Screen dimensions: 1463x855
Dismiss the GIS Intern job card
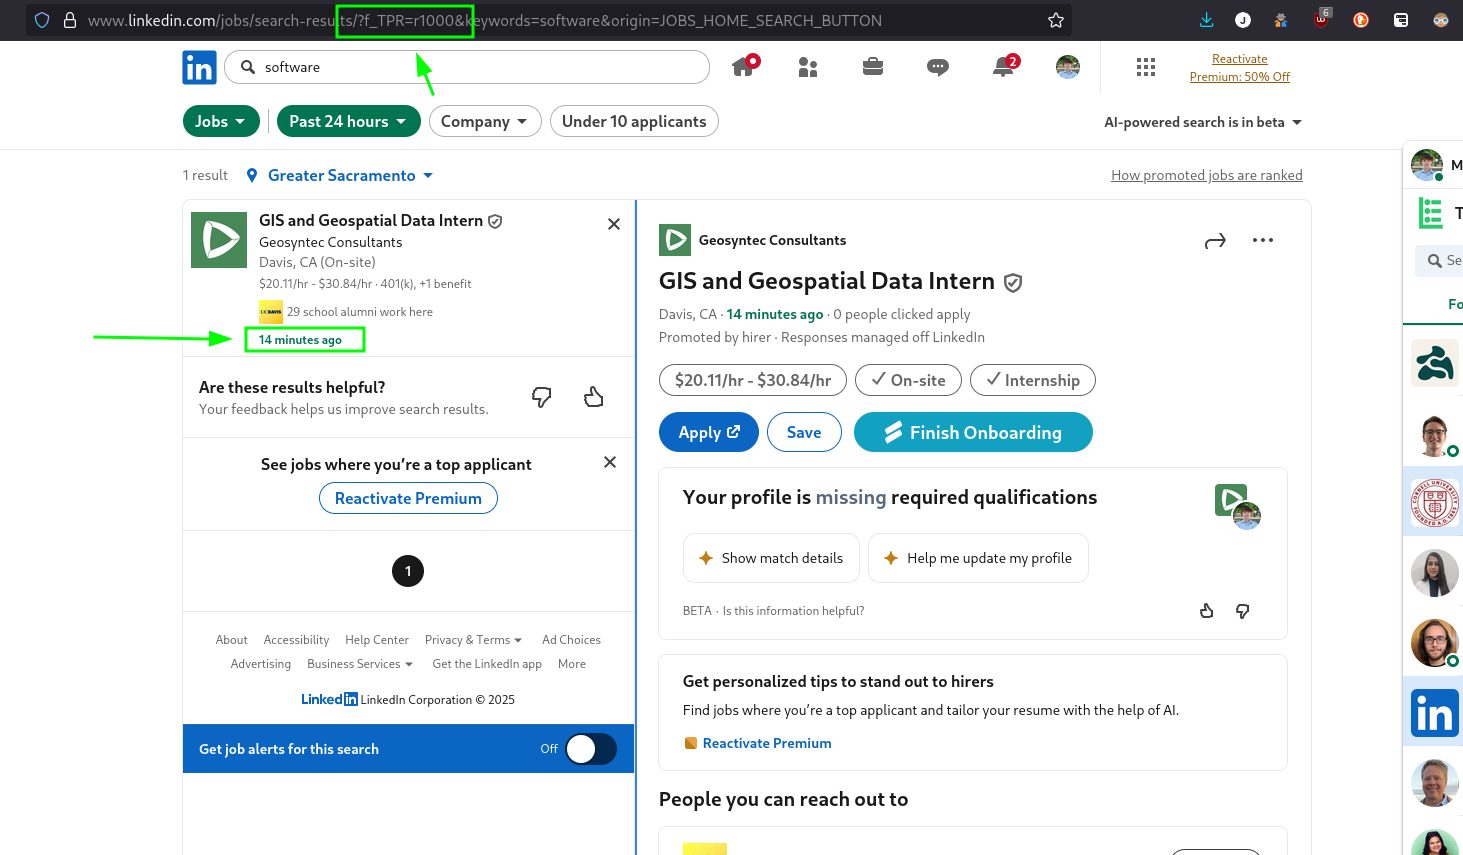click(614, 224)
